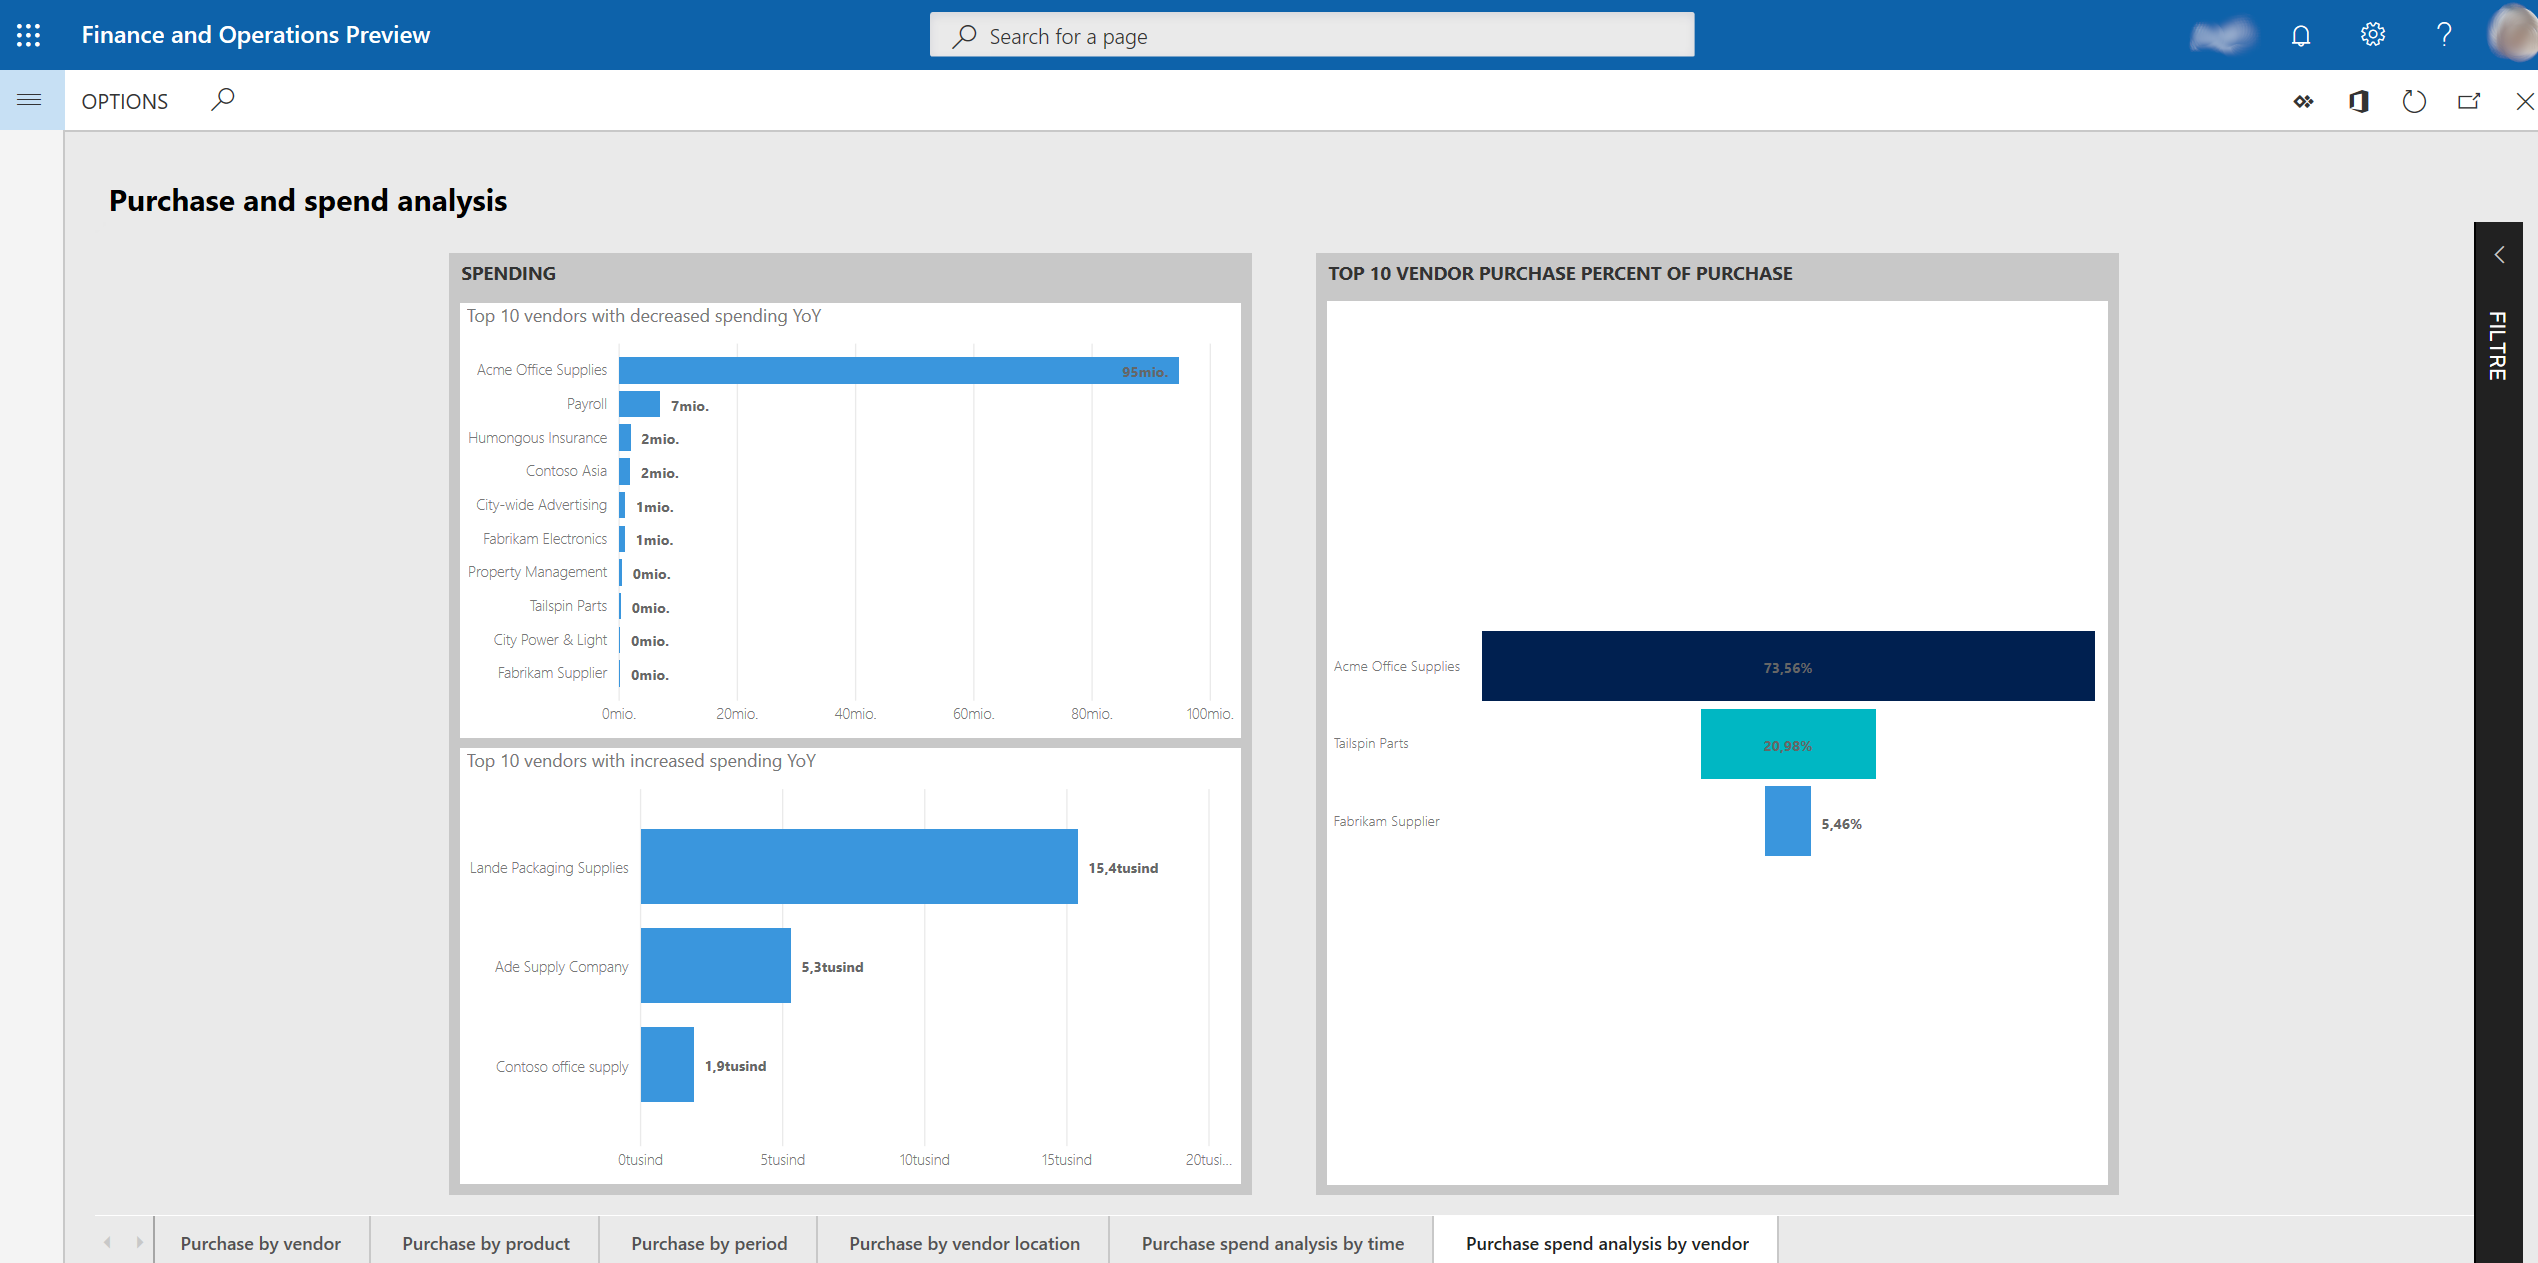The height and width of the screenshot is (1263, 2538).
Task: Click the refresh/reload icon
Action: tap(2415, 99)
